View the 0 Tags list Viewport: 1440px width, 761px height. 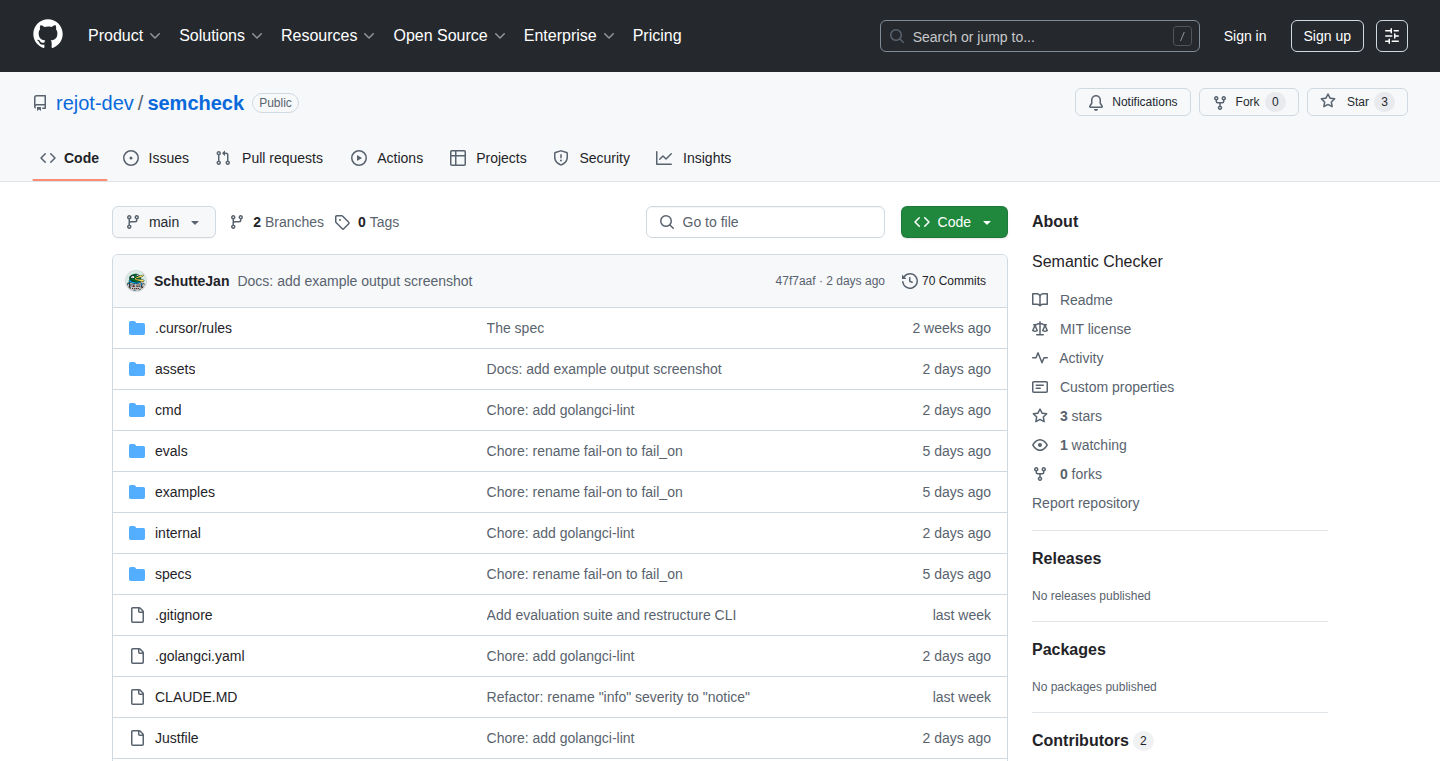pyautogui.click(x=367, y=222)
